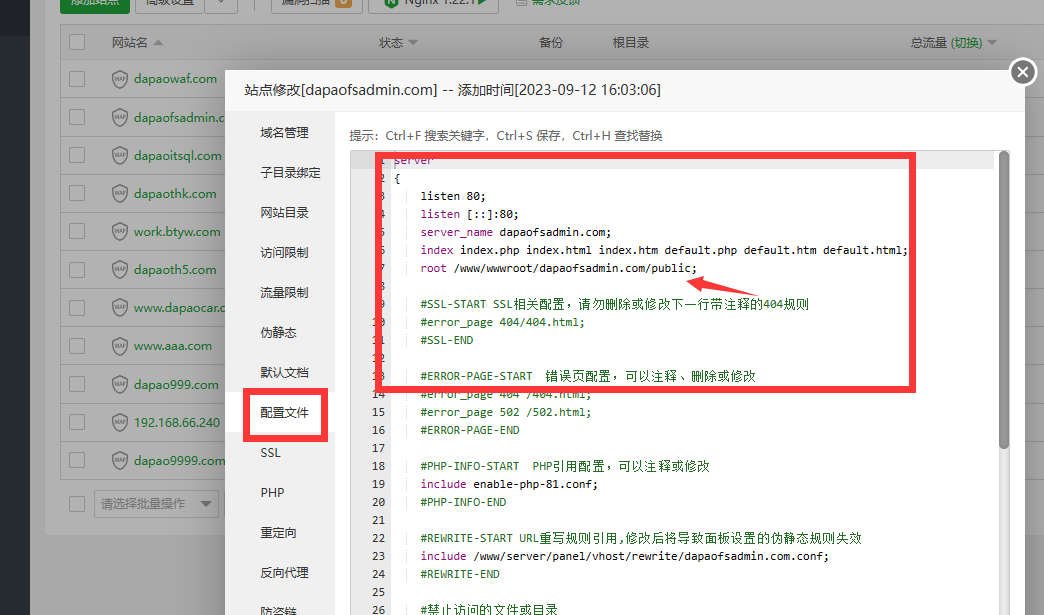Viewport: 1044px width, 615px height.
Task: Sort by 网站名 column arrow
Action: (x=158, y=43)
